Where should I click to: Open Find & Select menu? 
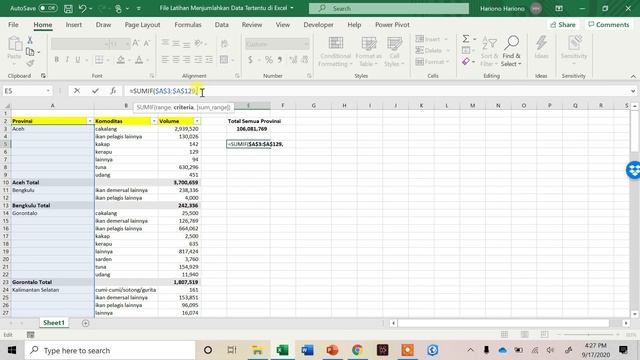[511, 52]
